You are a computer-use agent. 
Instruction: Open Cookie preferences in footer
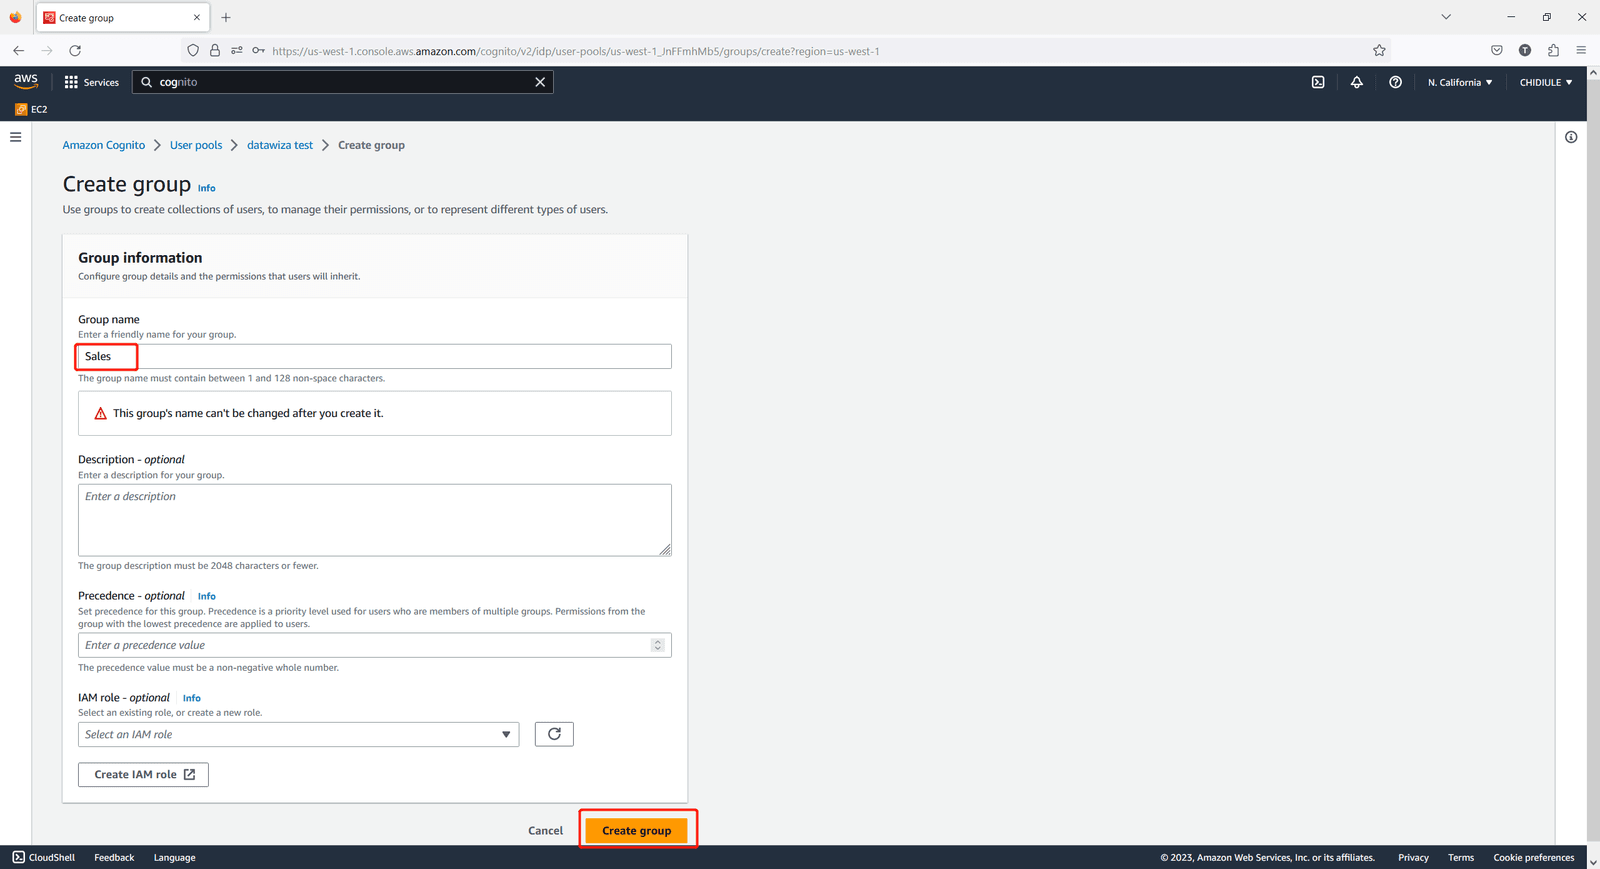(x=1534, y=857)
